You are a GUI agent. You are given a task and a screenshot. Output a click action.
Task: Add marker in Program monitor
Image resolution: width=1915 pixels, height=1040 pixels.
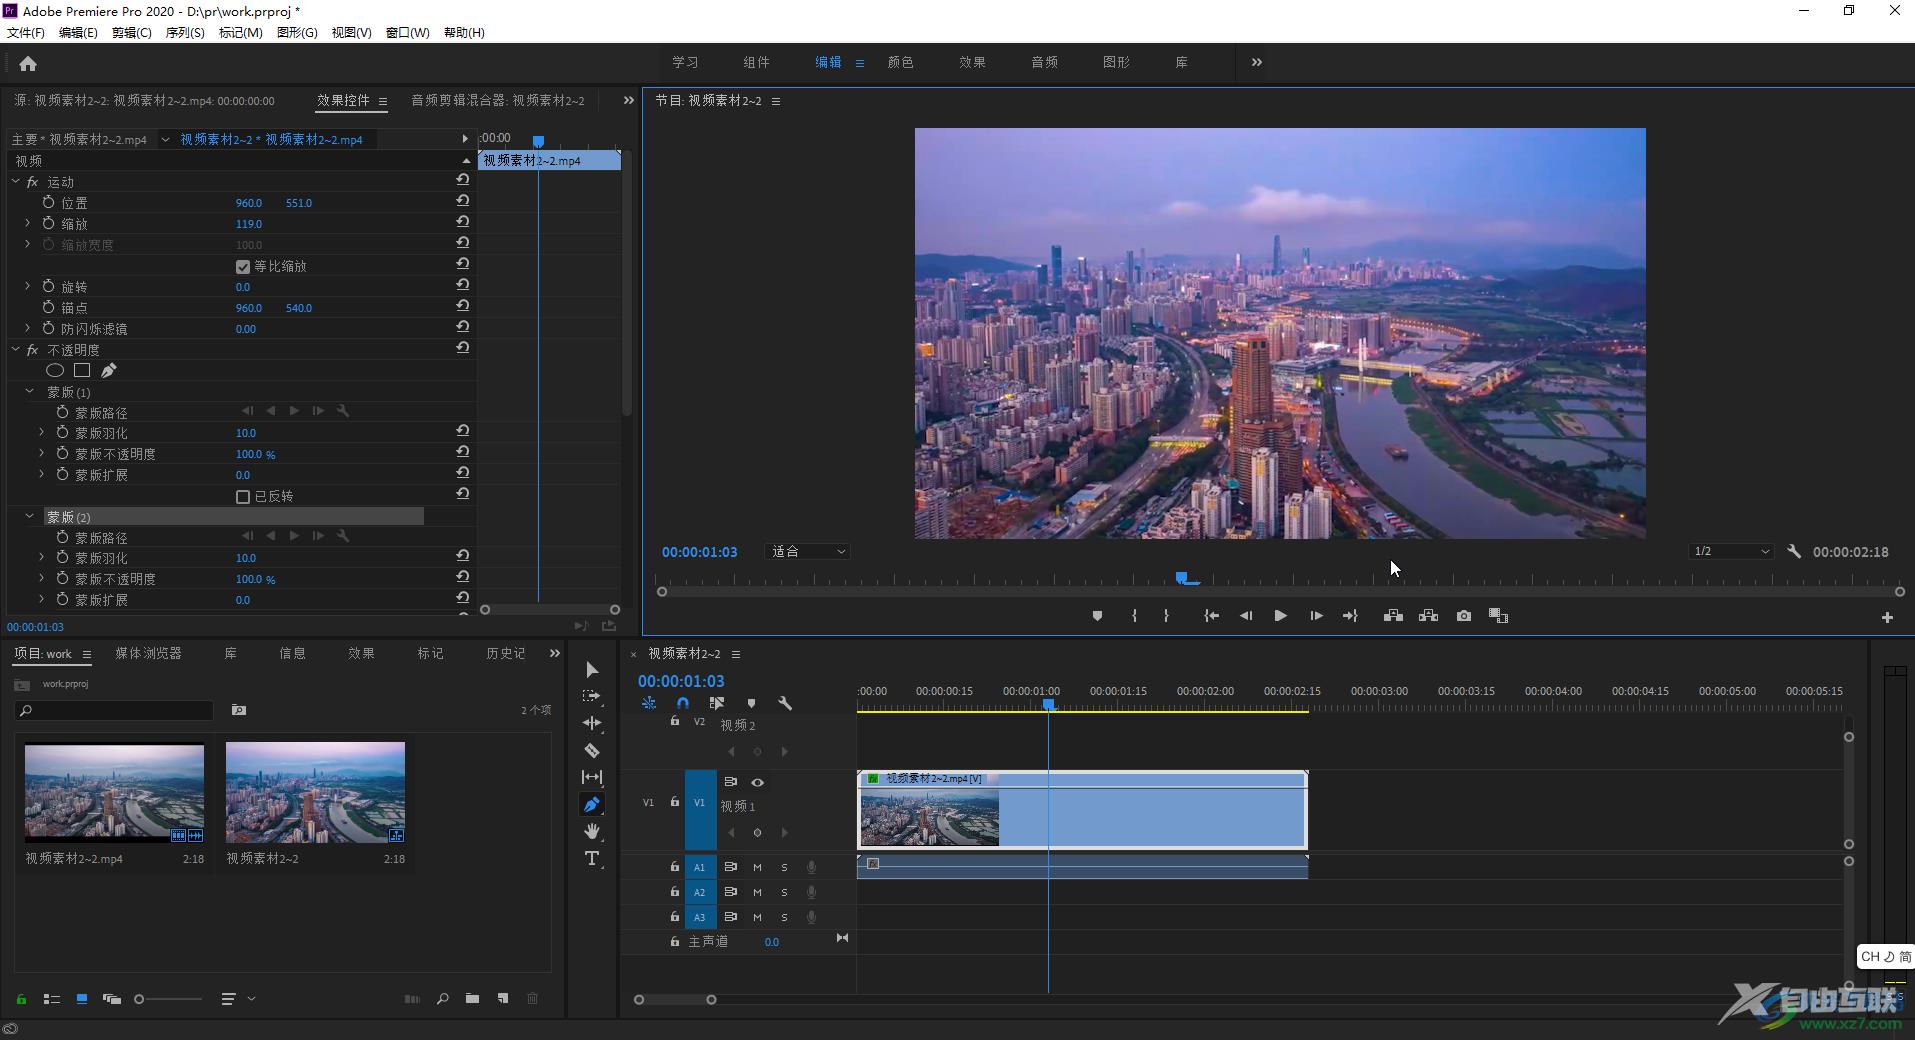click(1097, 616)
